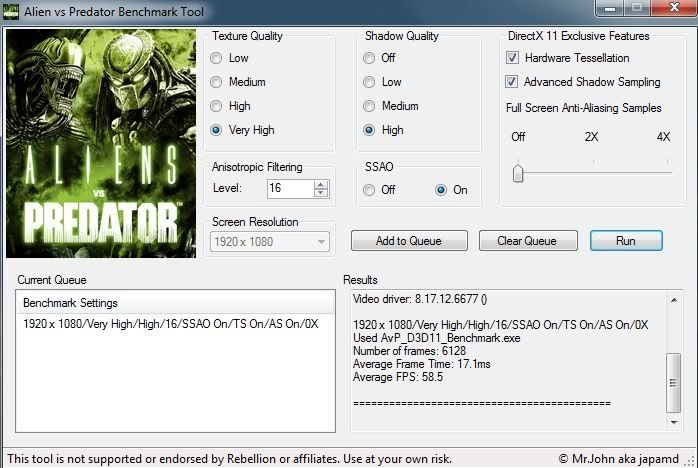Viewport: 698px width, 468px height.
Task: Click the Aliens vs Predator cover image
Action: 101,143
